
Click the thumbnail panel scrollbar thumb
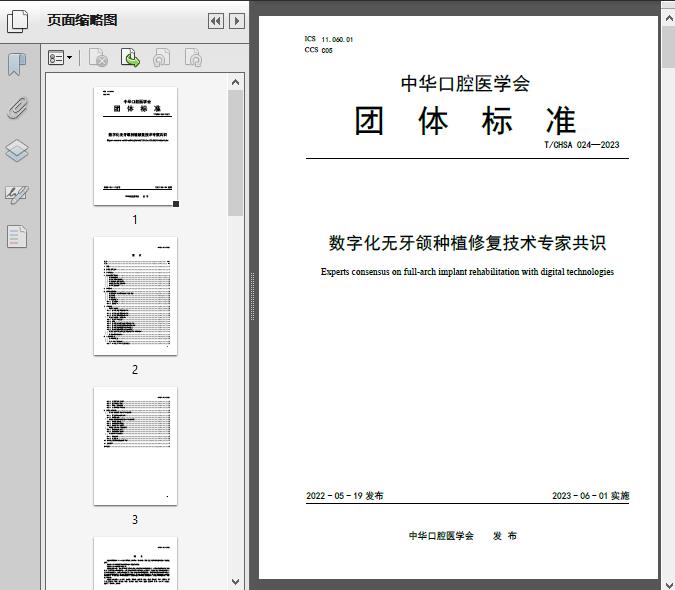click(235, 153)
